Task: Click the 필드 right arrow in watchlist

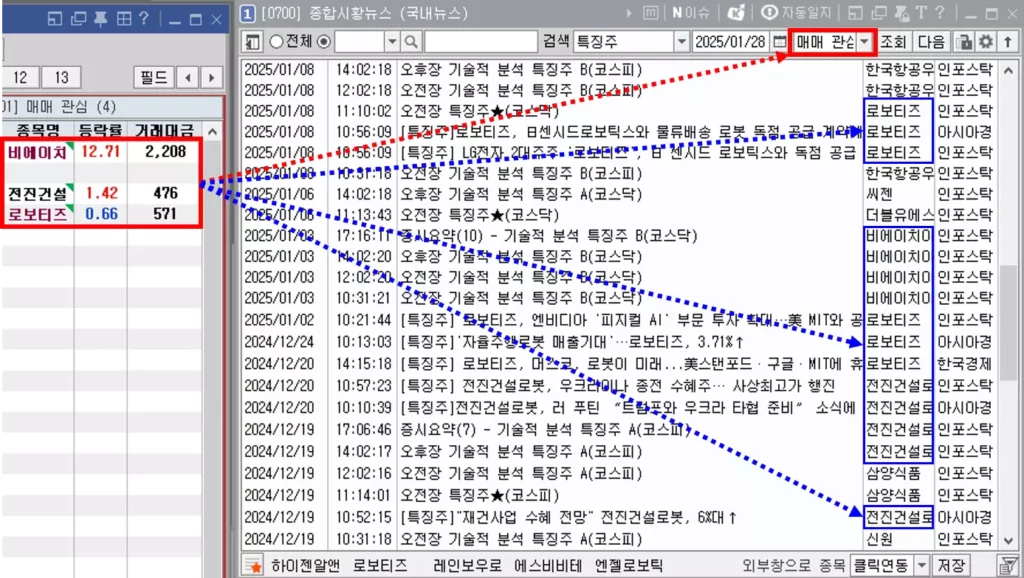Action: [211, 78]
